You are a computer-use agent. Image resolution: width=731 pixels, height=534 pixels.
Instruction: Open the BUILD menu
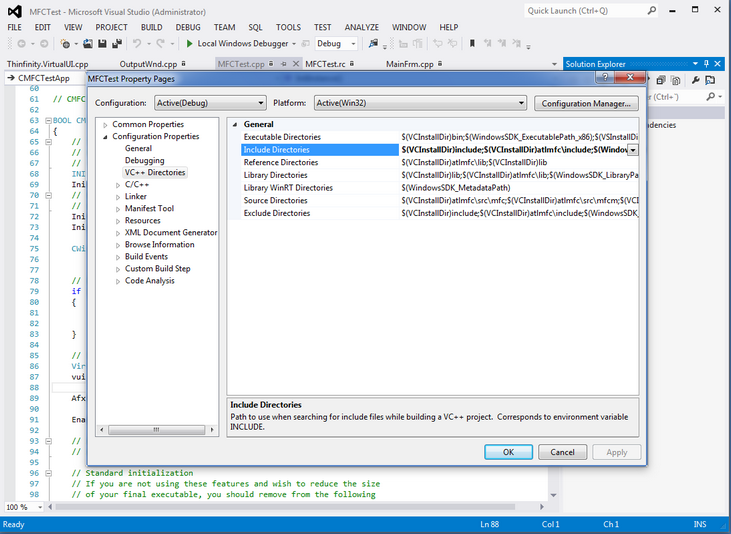pos(152,28)
